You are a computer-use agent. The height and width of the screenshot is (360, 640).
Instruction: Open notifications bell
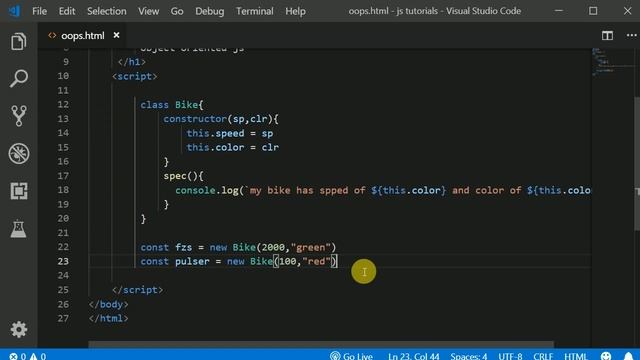629,356
